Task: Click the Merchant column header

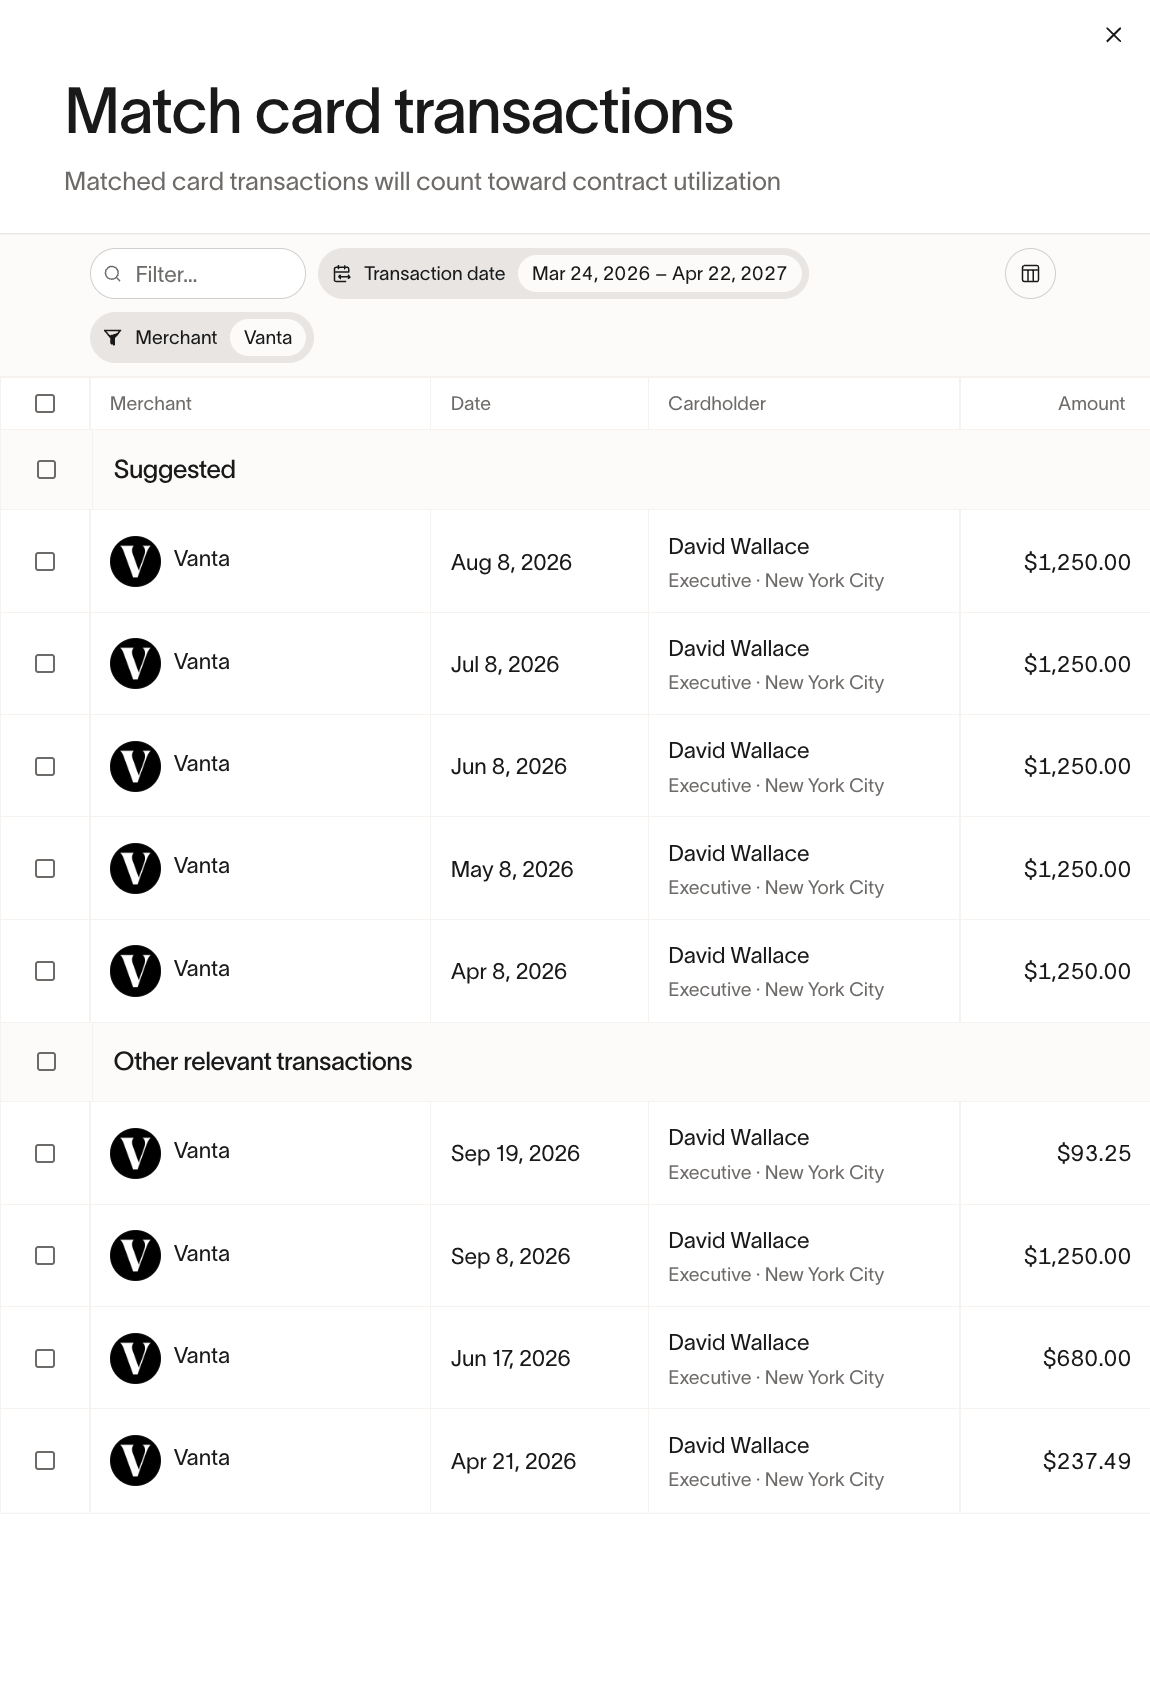Action: 151,403
